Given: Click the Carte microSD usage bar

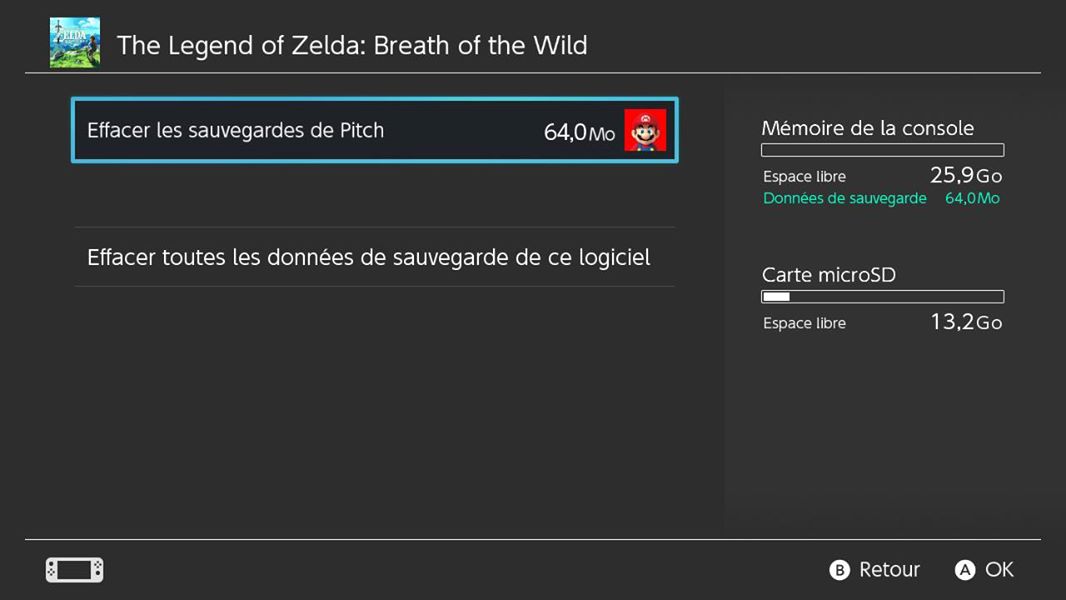Looking at the screenshot, I should tap(882, 297).
